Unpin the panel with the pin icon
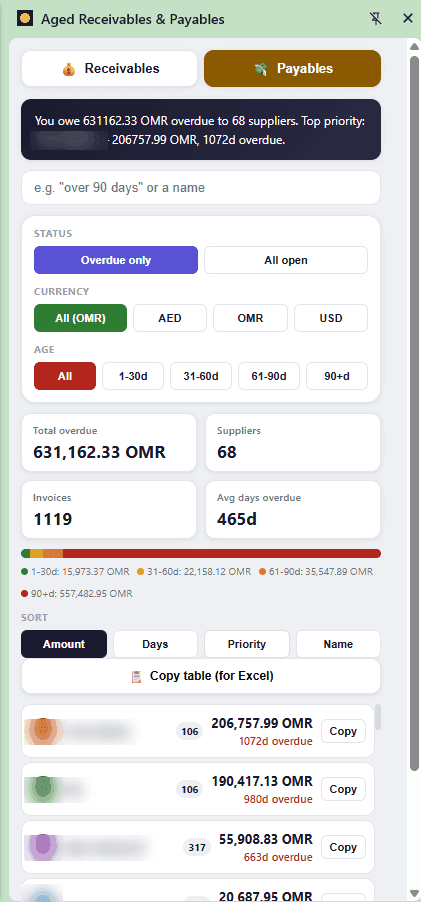The image size is (421, 902). pyautogui.click(x=376, y=18)
